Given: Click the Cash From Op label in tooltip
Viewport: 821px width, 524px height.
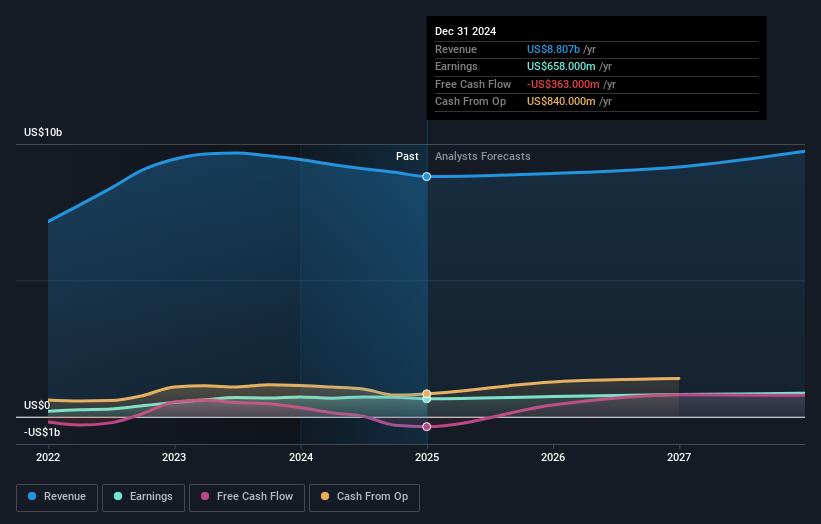Looking at the screenshot, I should point(470,102).
